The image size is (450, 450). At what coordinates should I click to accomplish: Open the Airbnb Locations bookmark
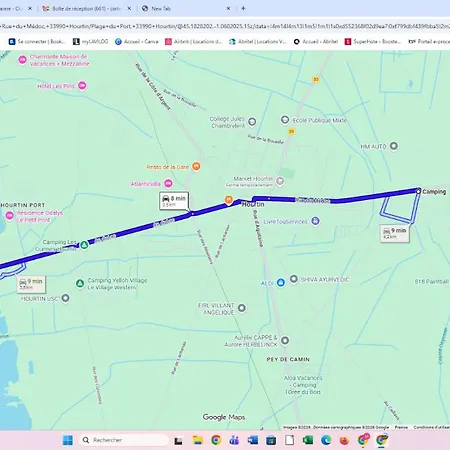193,41
